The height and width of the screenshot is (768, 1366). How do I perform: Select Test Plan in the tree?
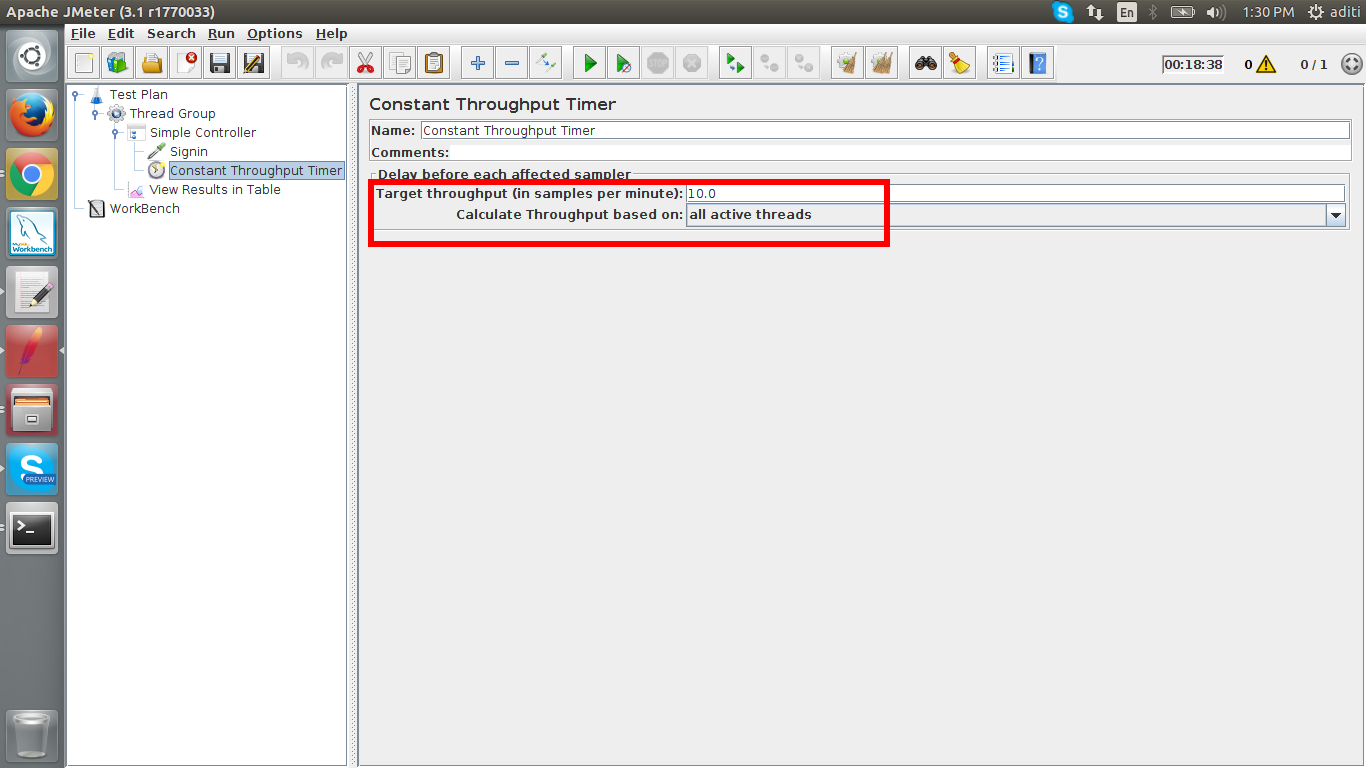coord(138,95)
